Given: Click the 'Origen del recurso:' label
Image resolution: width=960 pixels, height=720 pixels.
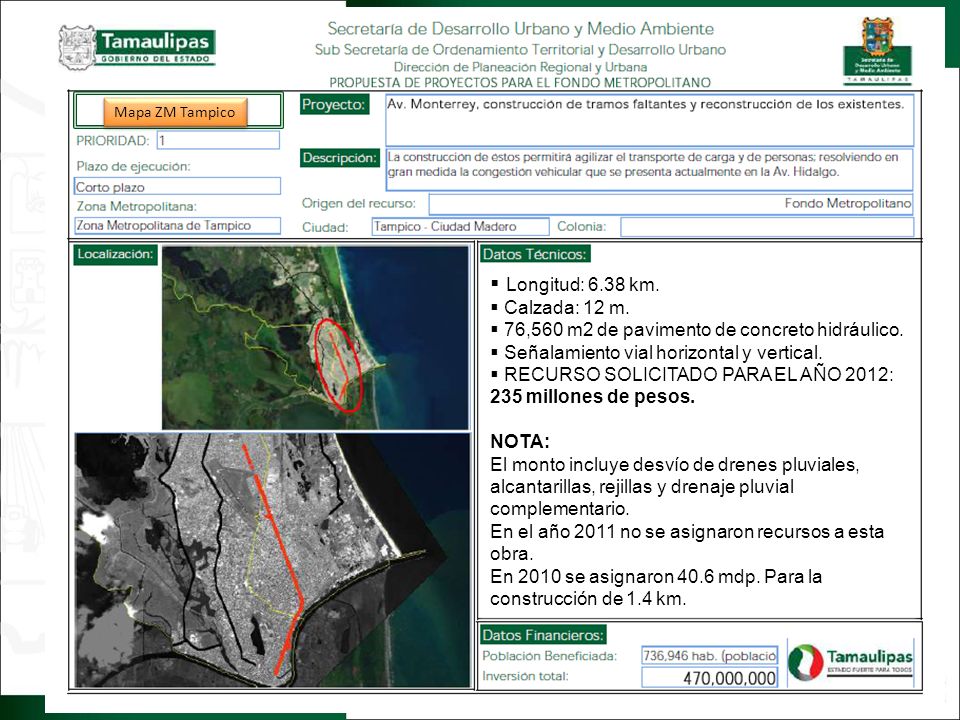Looking at the screenshot, I should [359, 203].
